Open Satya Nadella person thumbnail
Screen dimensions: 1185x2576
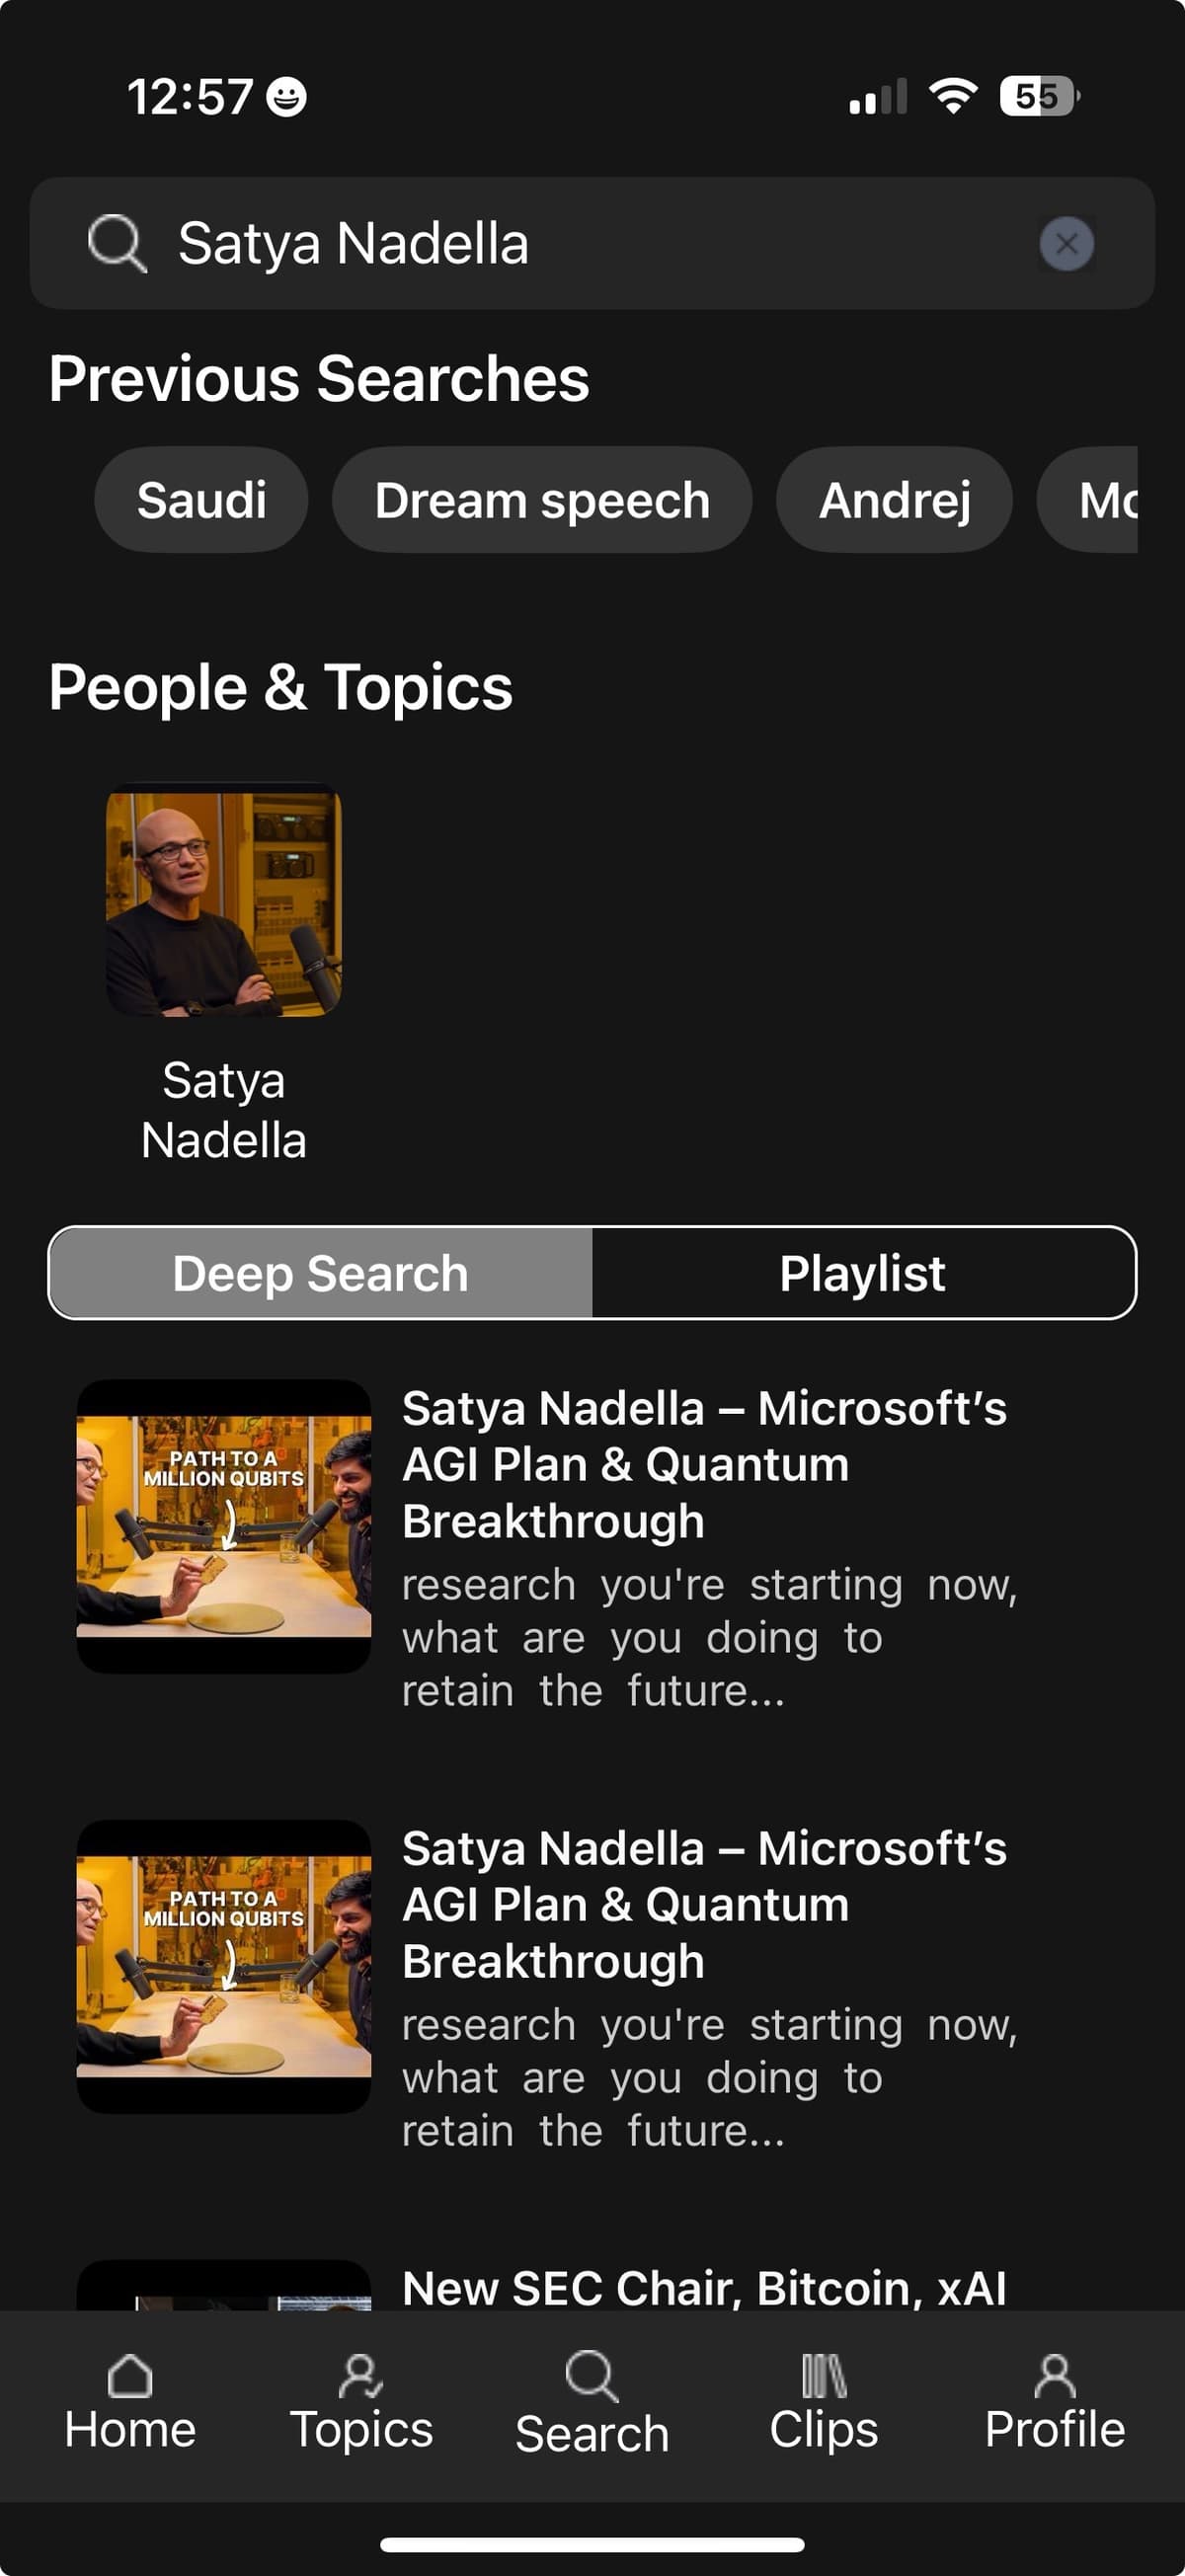point(224,900)
